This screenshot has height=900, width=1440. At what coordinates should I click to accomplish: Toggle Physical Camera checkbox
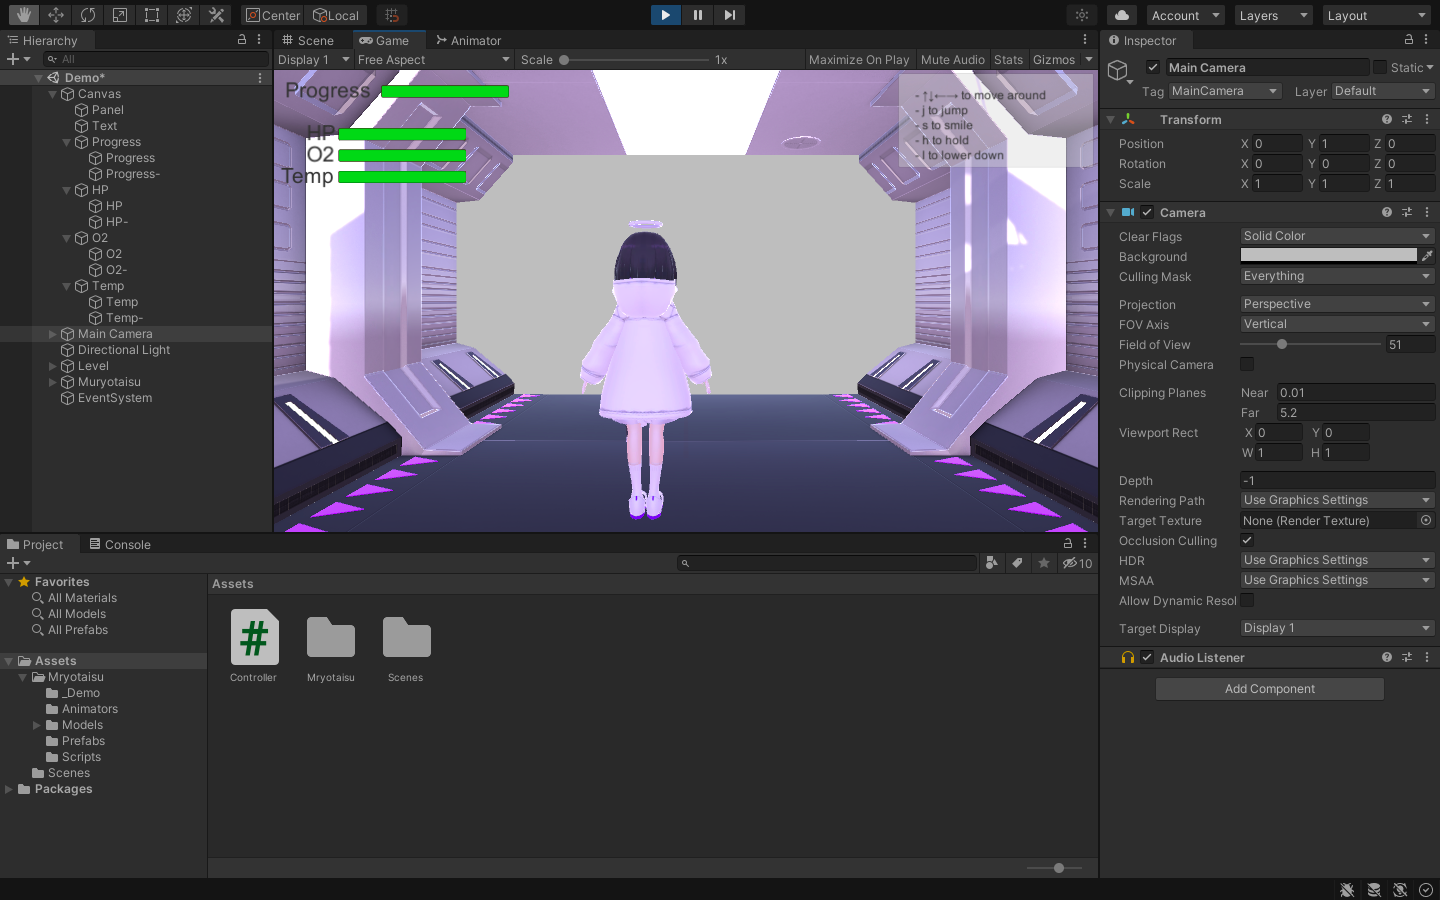1247,364
